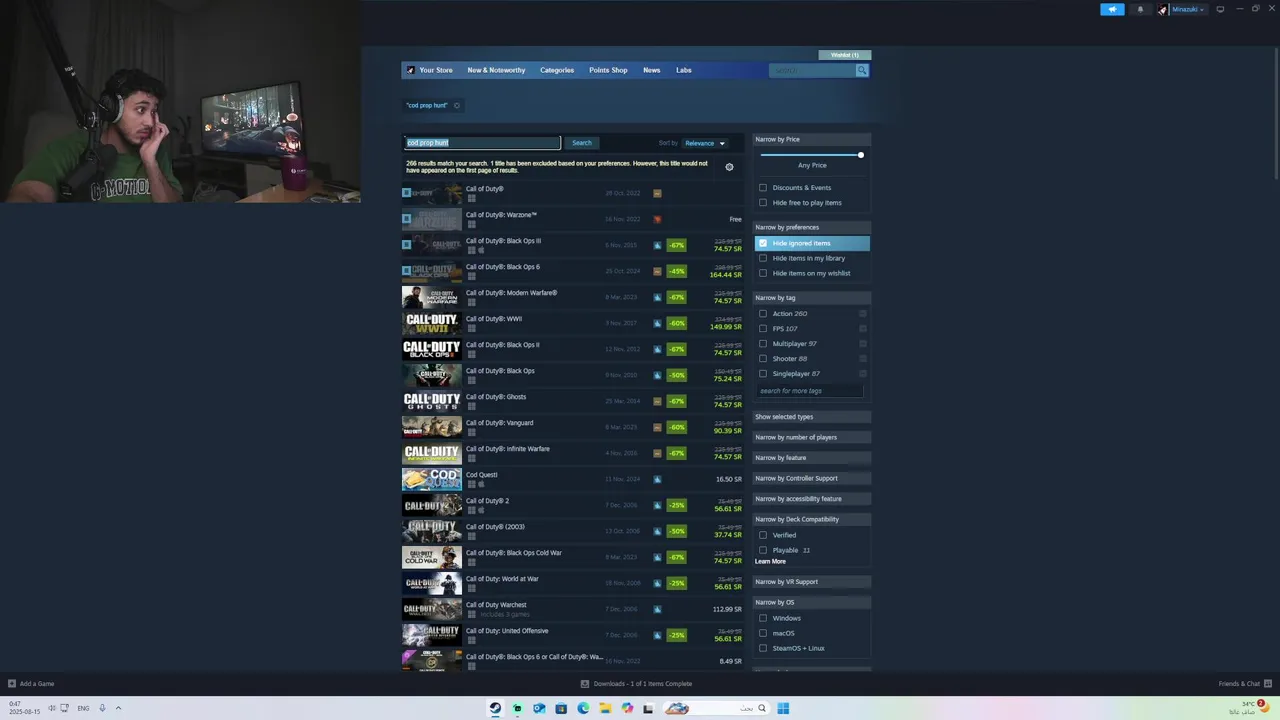1280x720 pixels.
Task: Expand Narrow by VR Support
Action: [811, 582]
